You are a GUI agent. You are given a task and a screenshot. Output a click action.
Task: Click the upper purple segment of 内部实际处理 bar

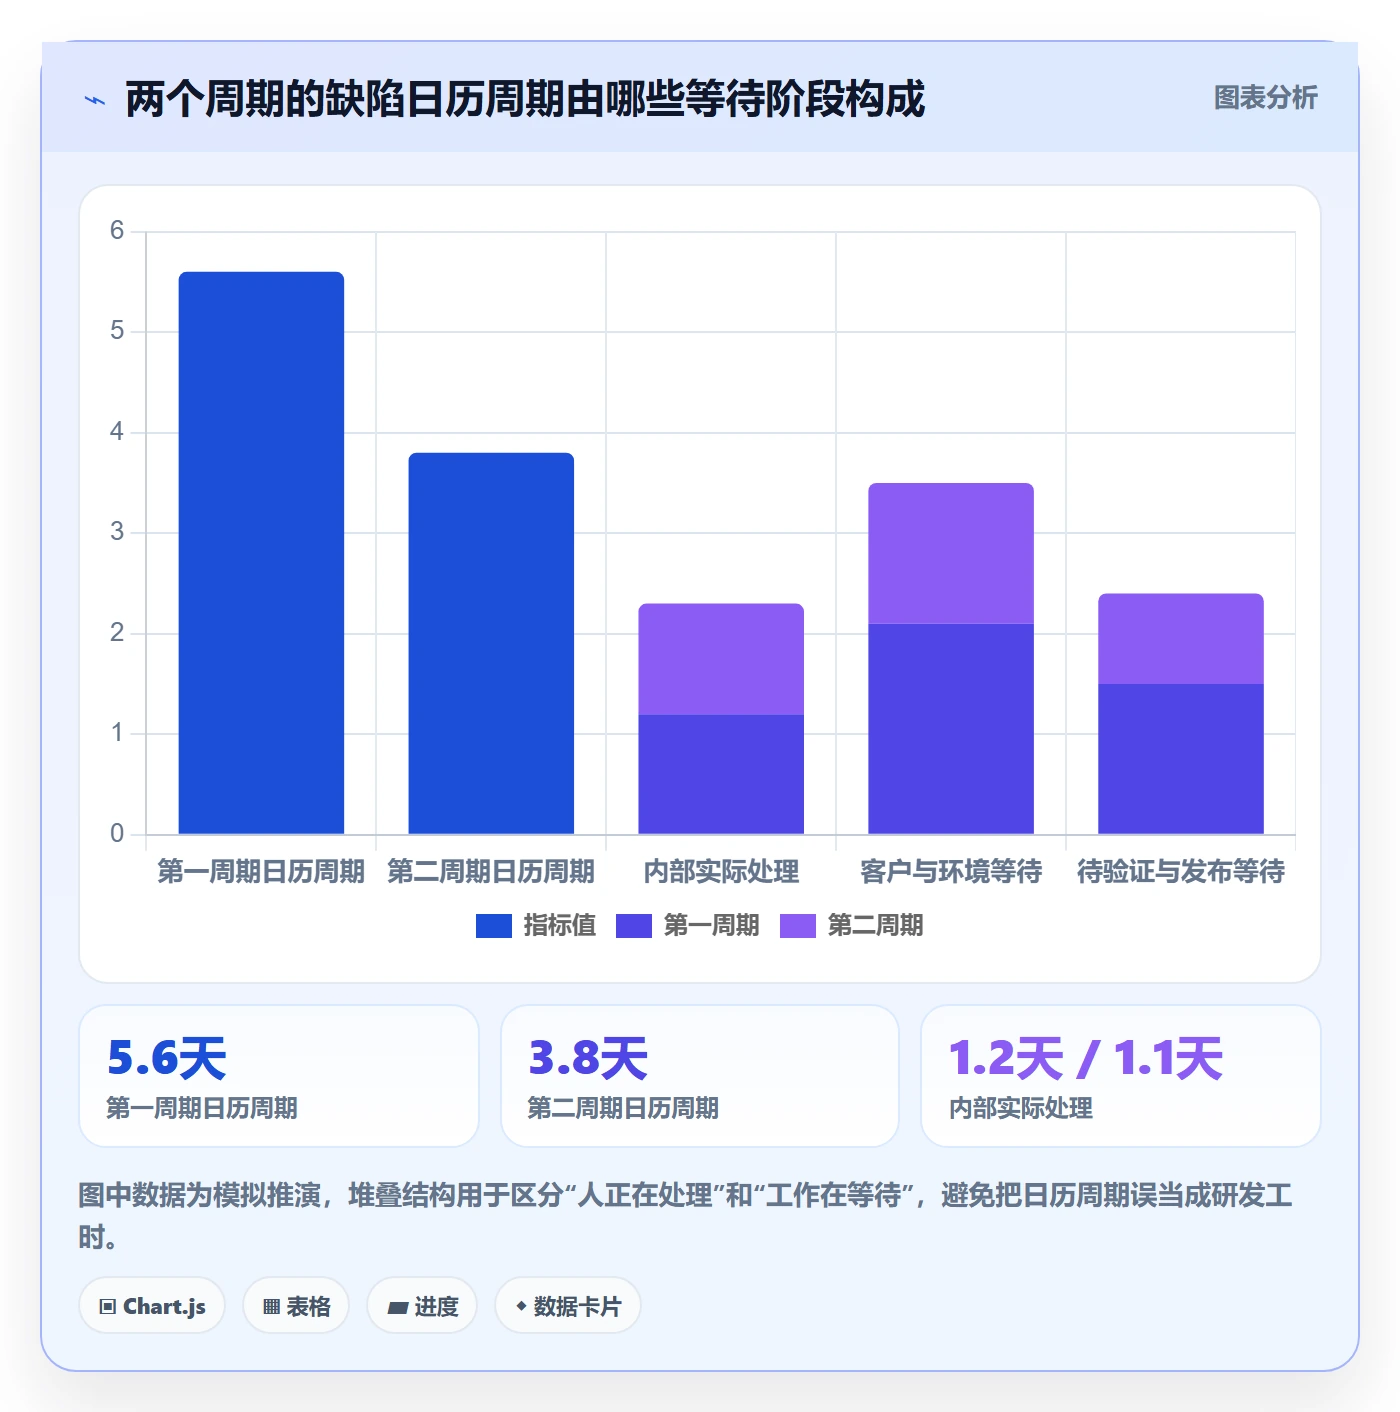[x=721, y=659]
